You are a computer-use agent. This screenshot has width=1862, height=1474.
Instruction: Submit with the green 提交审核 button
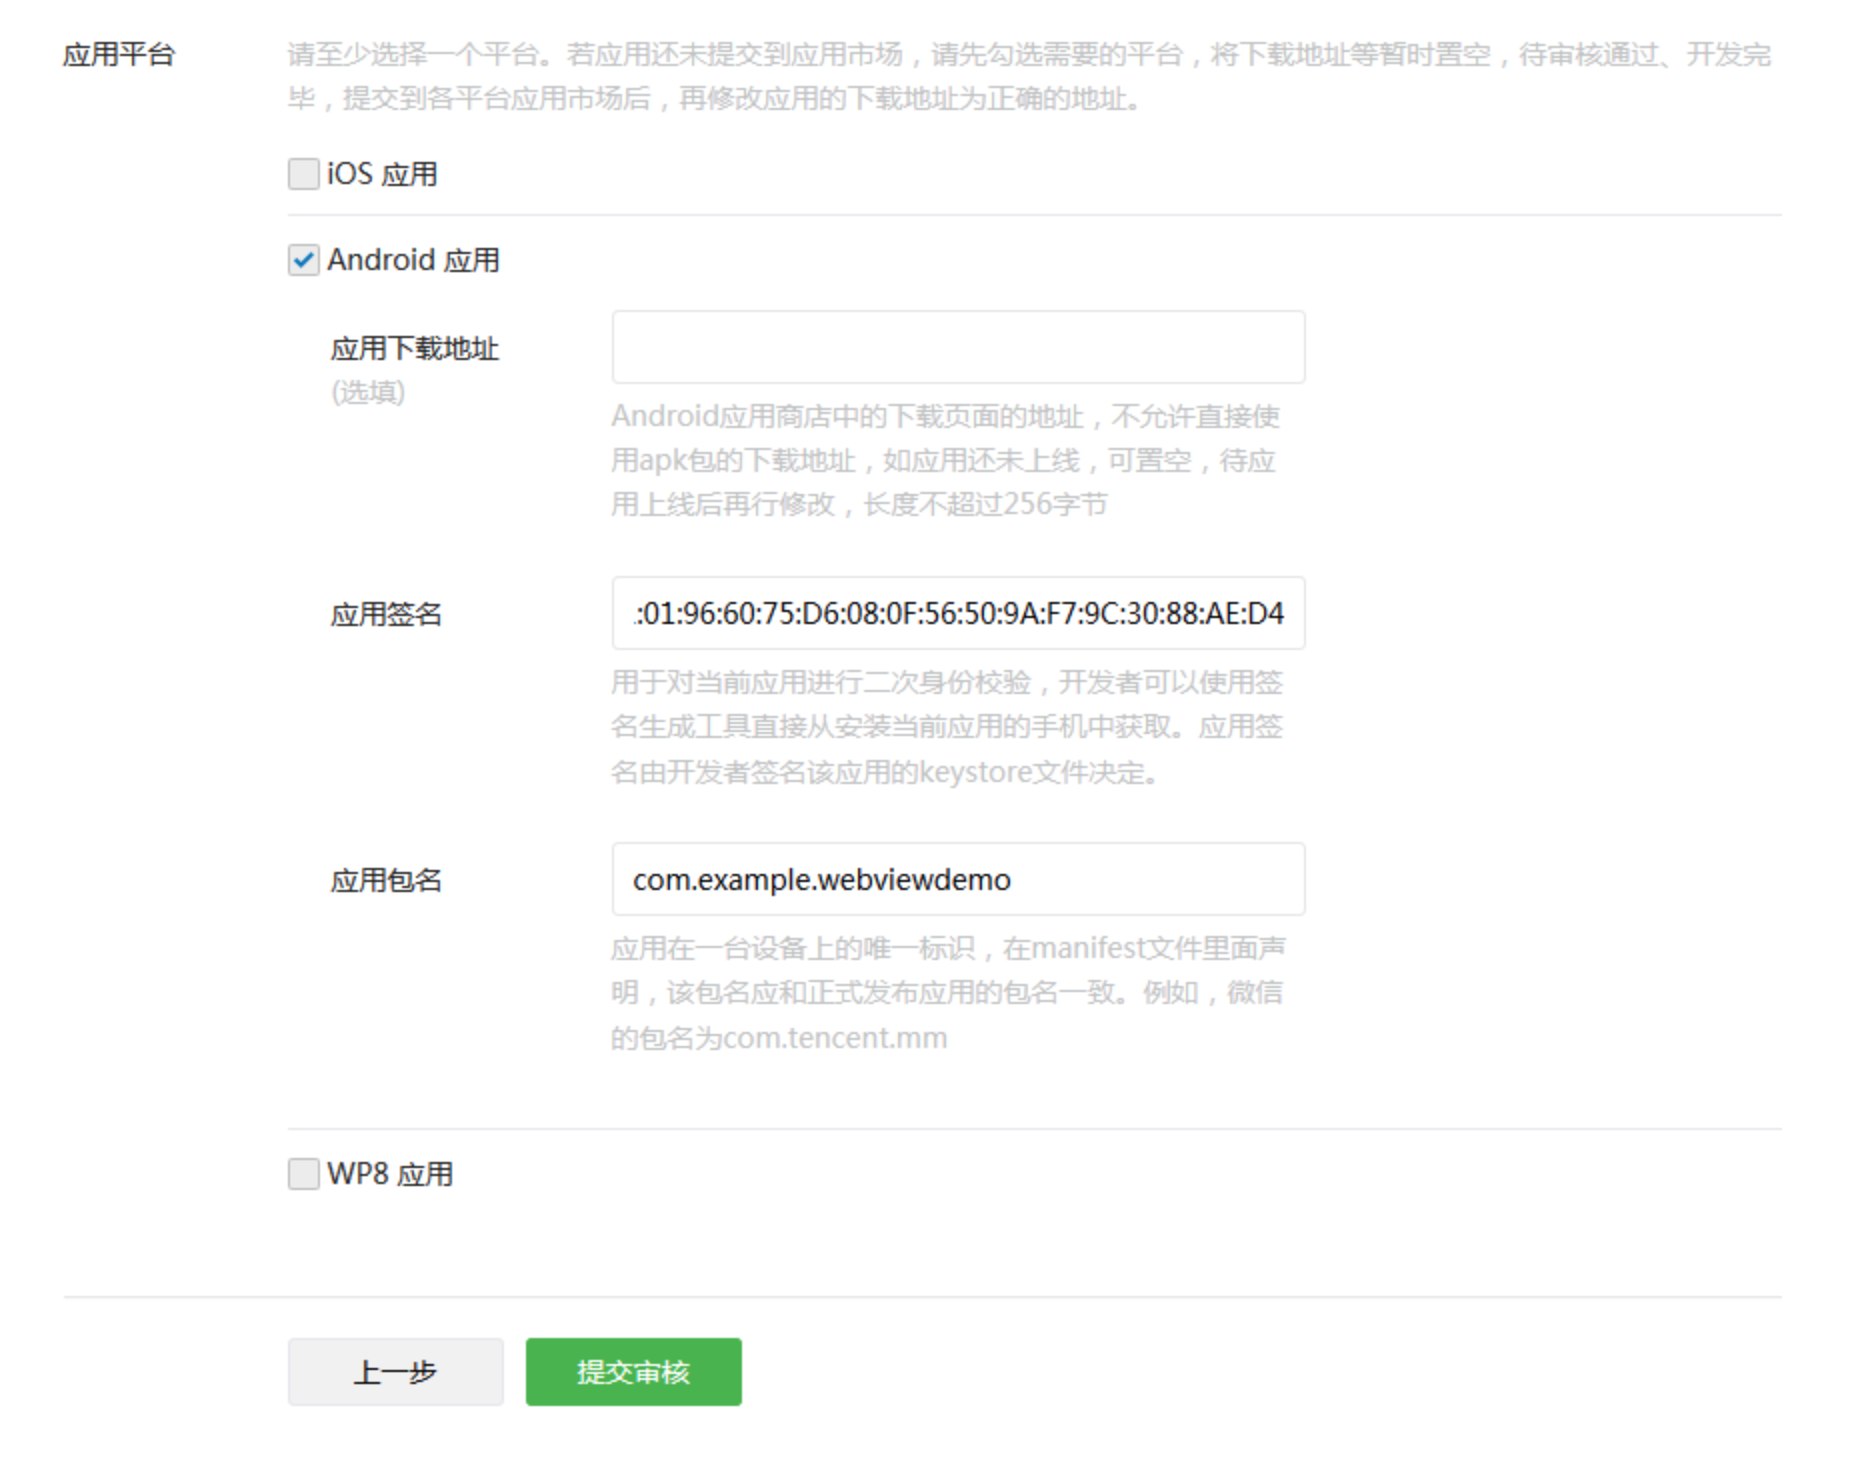[634, 1372]
